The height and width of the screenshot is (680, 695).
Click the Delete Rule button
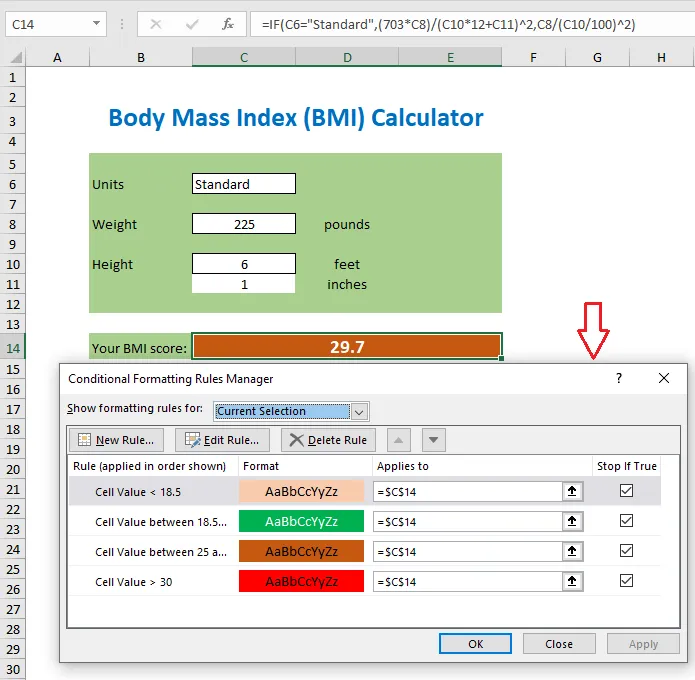click(x=328, y=440)
